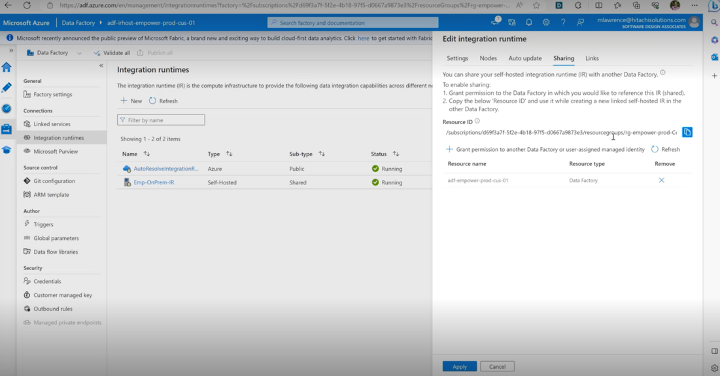Screen dimensions: 720x376
Task: Open settings gear in Azure header
Action: pos(546,22)
